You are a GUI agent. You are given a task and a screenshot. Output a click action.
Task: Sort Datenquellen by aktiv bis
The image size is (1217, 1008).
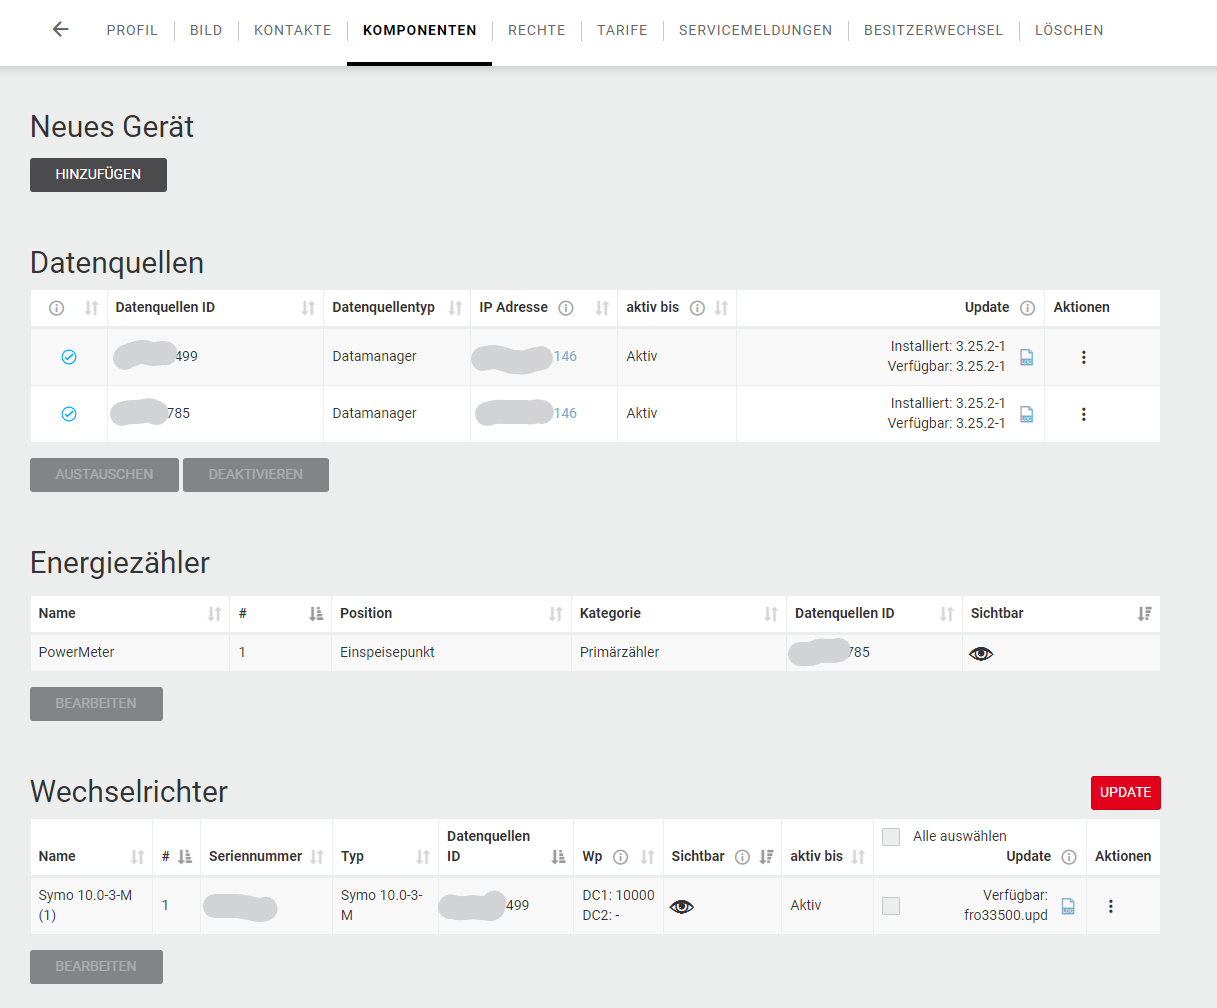721,308
